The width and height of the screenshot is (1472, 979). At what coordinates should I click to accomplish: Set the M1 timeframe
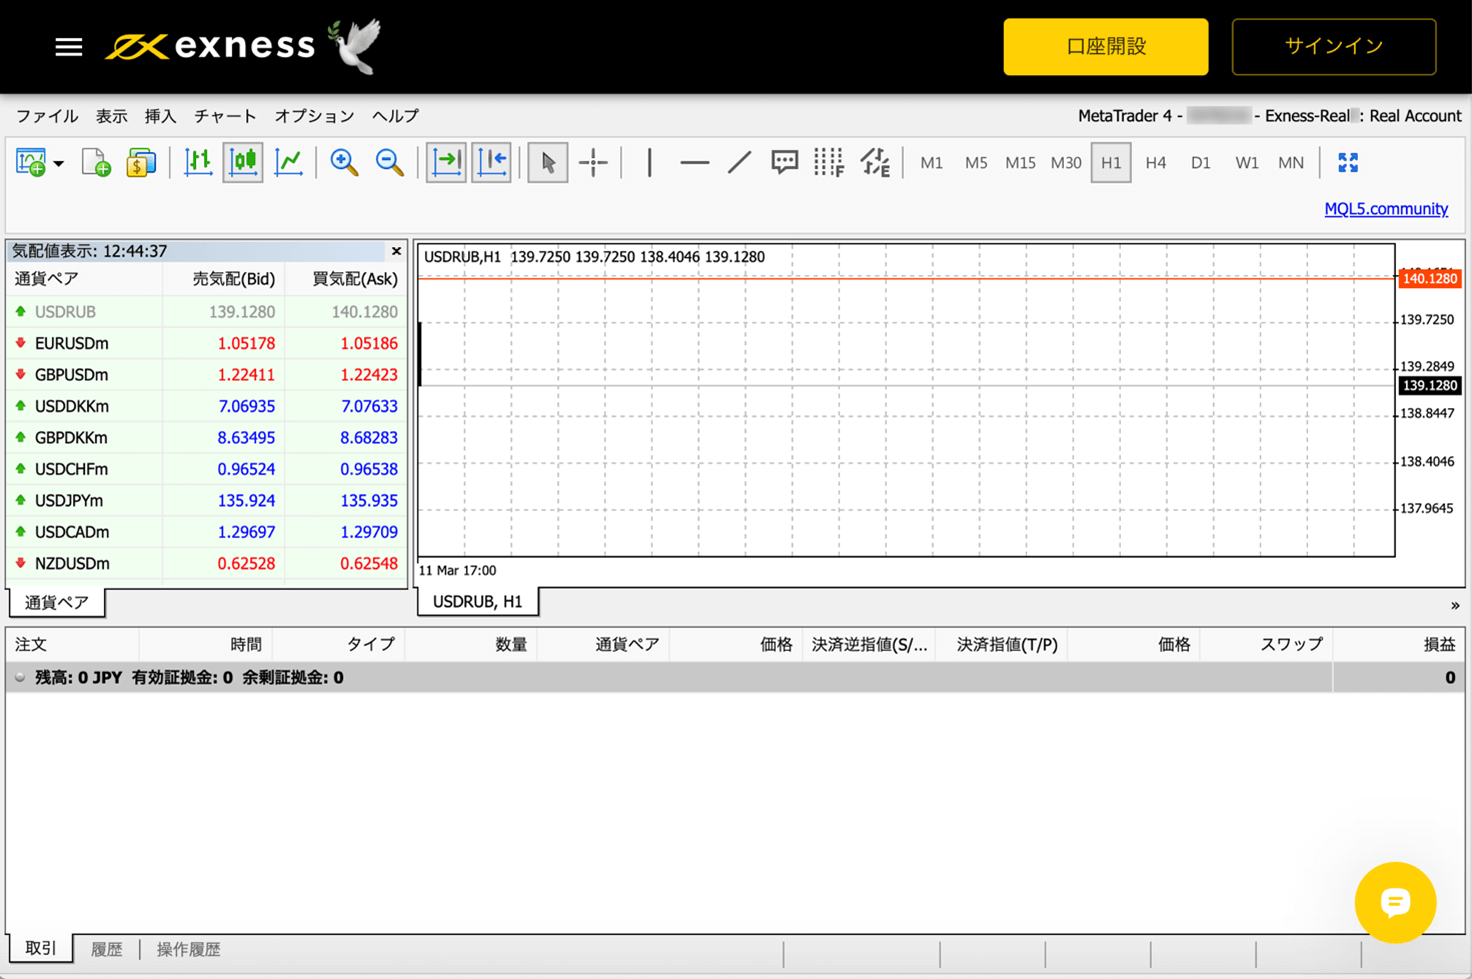click(931, 163)
